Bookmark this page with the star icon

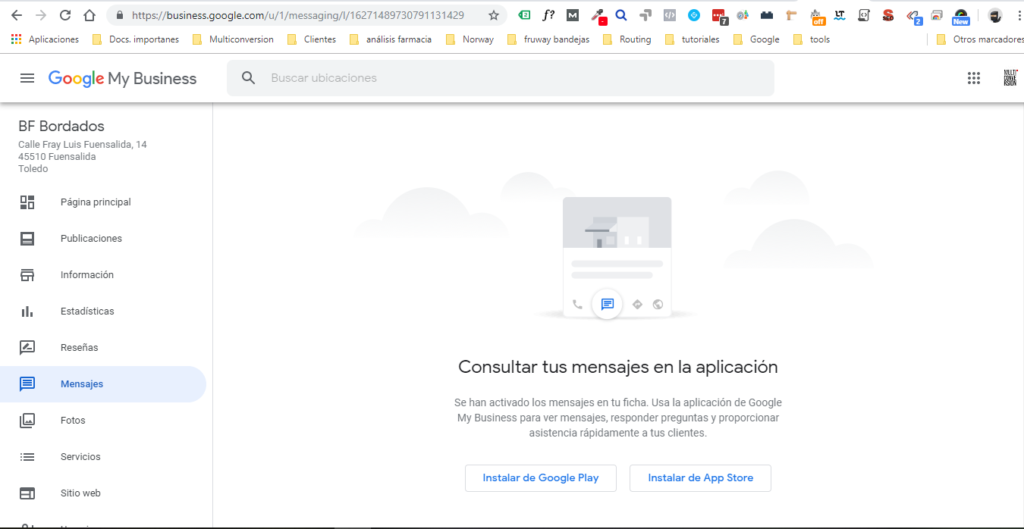point(494,15)
